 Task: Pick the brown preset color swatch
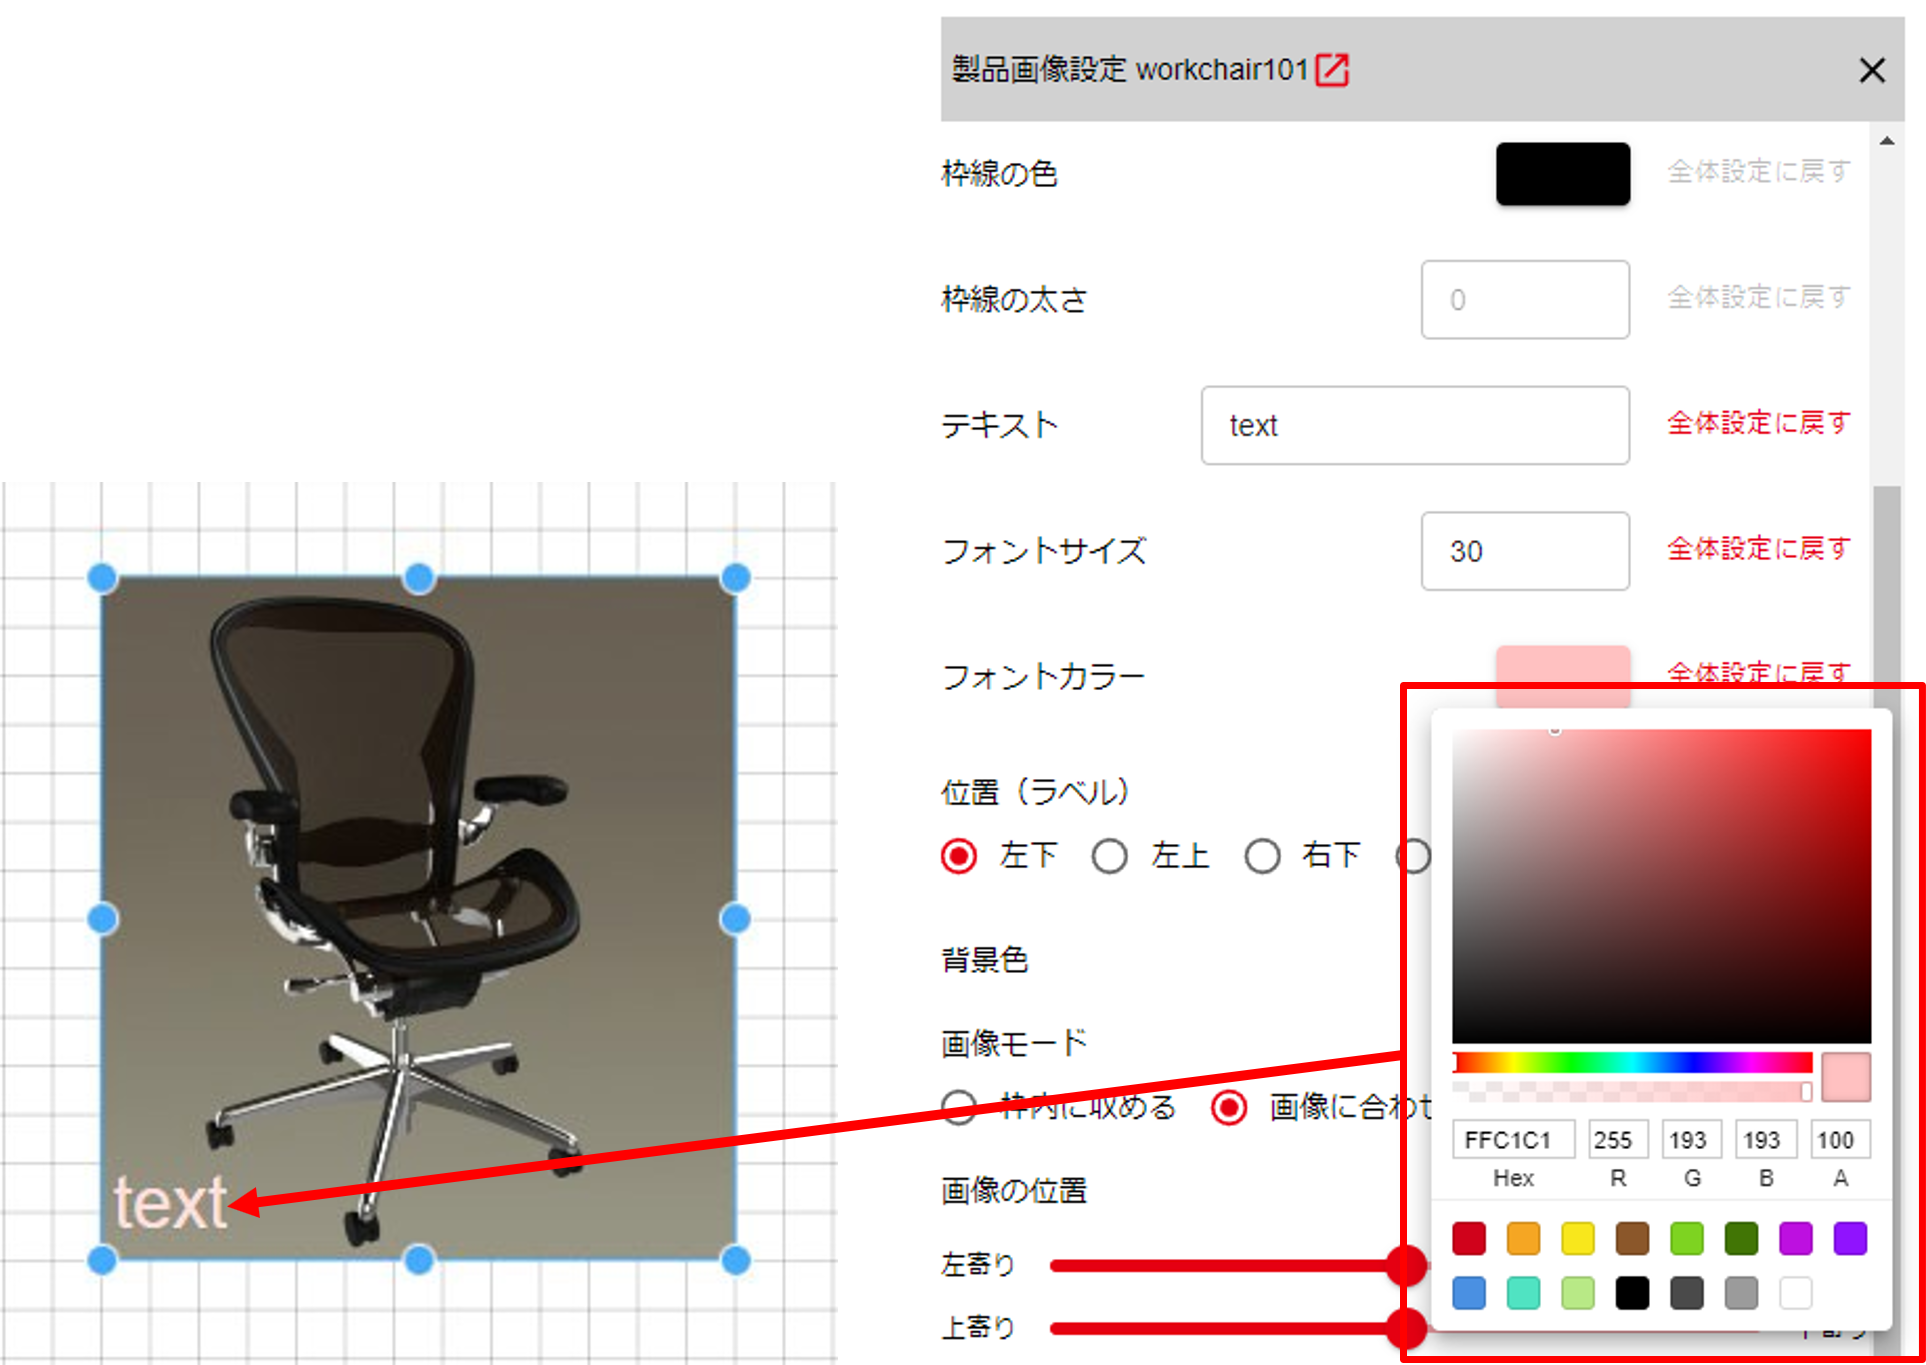coord(1632,1238)
